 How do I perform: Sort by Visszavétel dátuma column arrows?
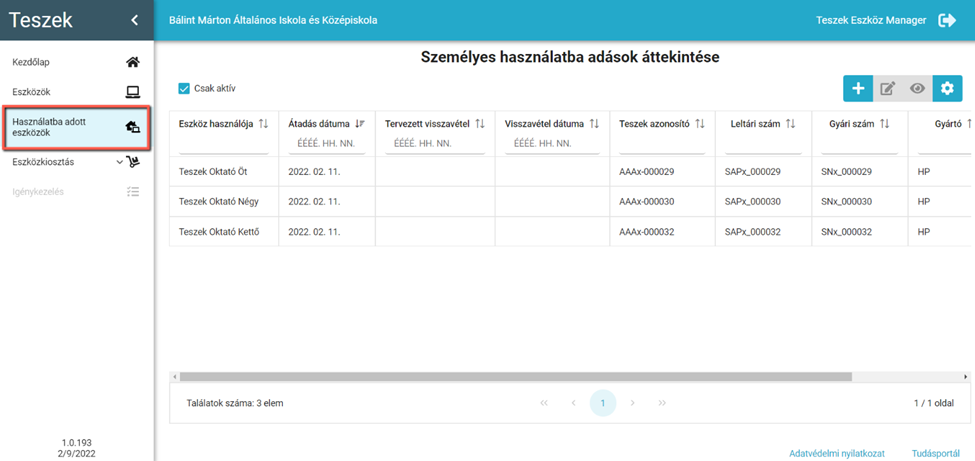tap(594, 124)
